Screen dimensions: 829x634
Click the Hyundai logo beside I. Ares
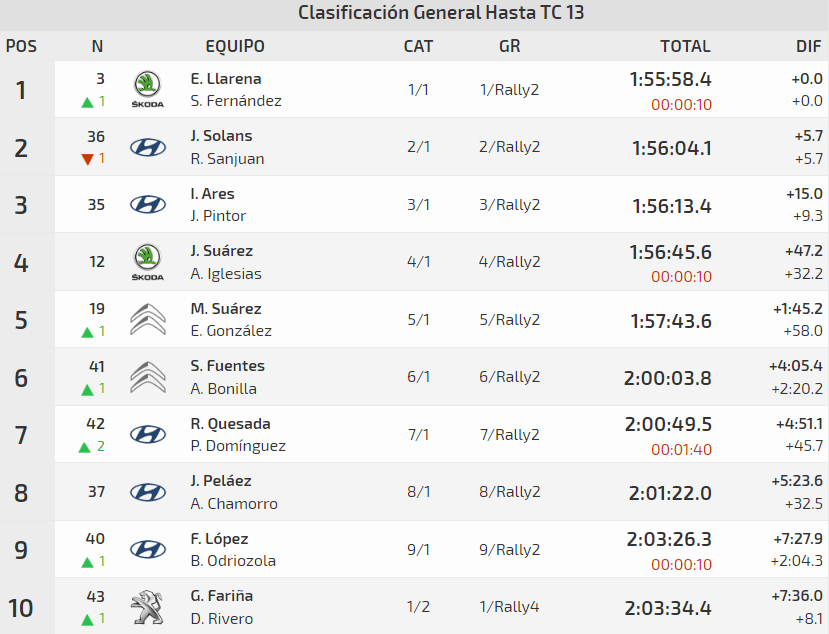click(148, 205)
